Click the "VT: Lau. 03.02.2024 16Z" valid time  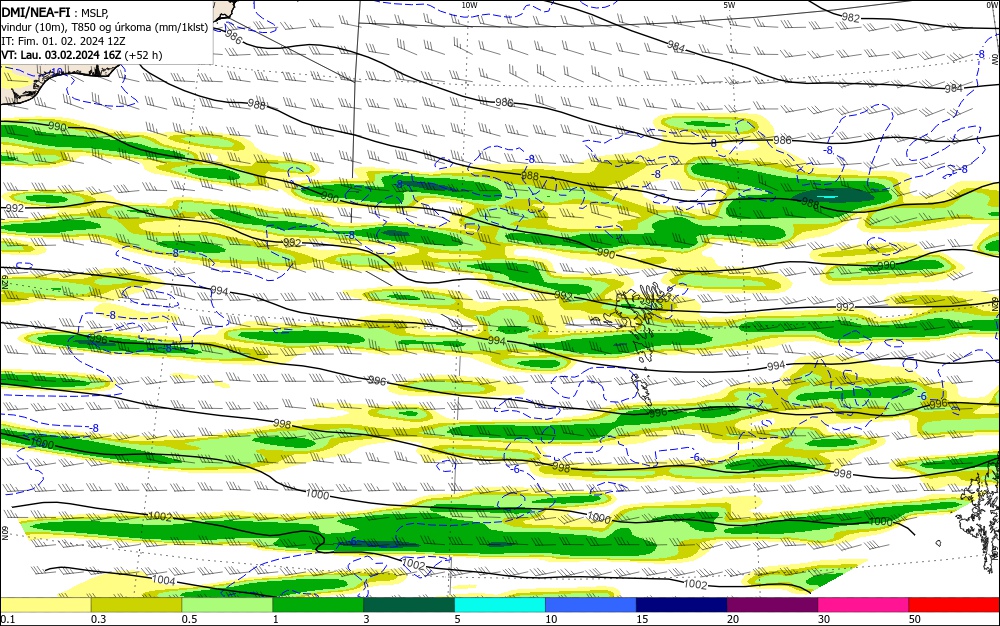pyautogui.click(x=61, y=55)
